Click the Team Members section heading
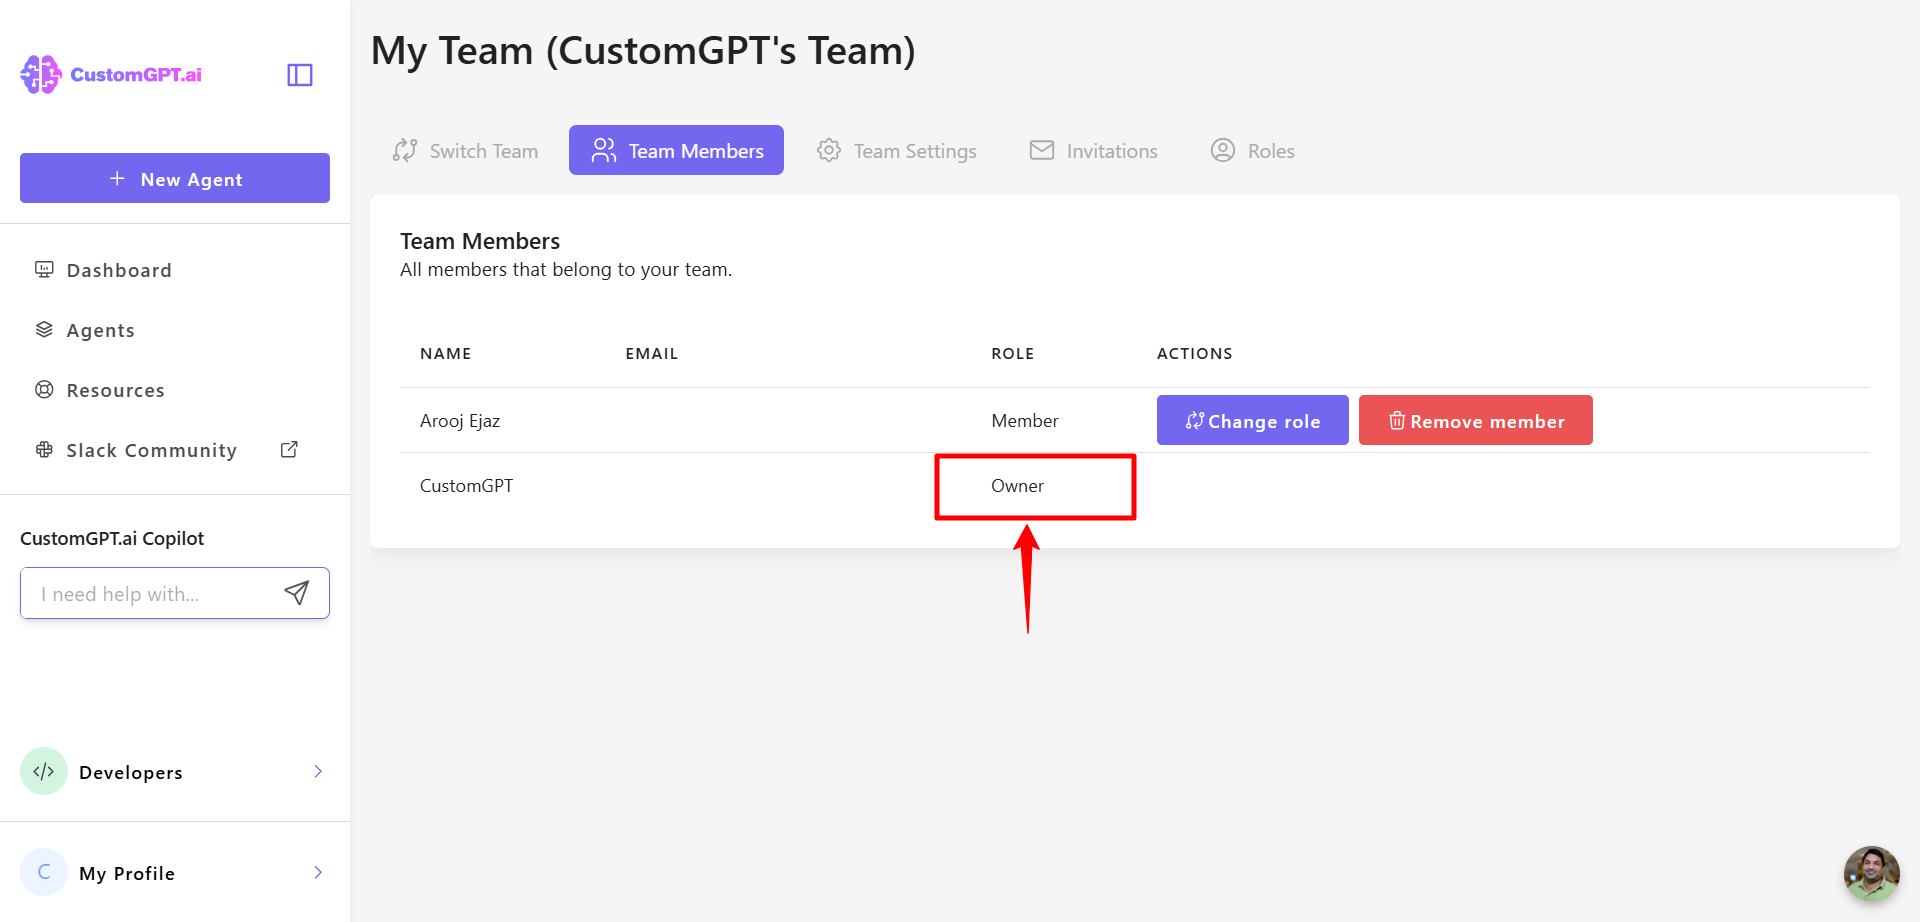The height and width of the screenshot is (922, 1920). tap(480, 241)
